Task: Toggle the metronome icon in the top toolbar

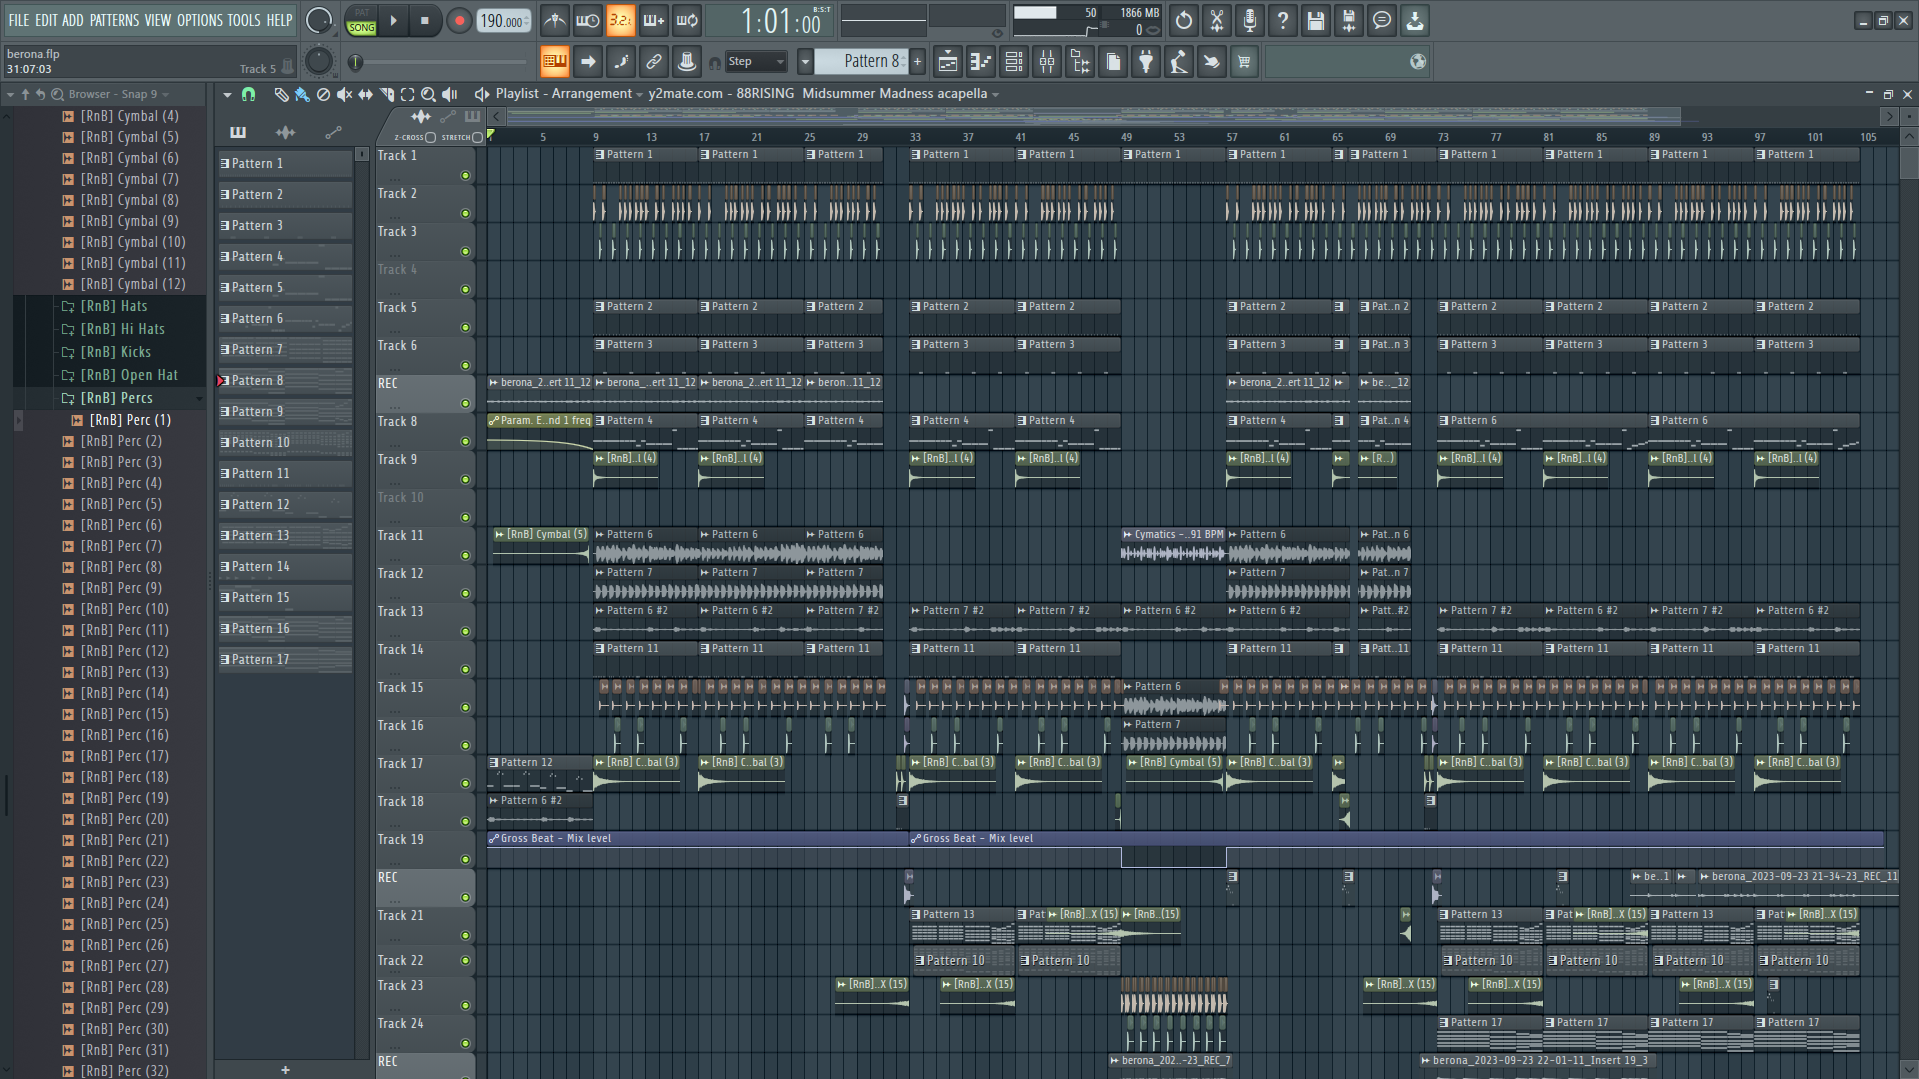Action: (555, 21)
